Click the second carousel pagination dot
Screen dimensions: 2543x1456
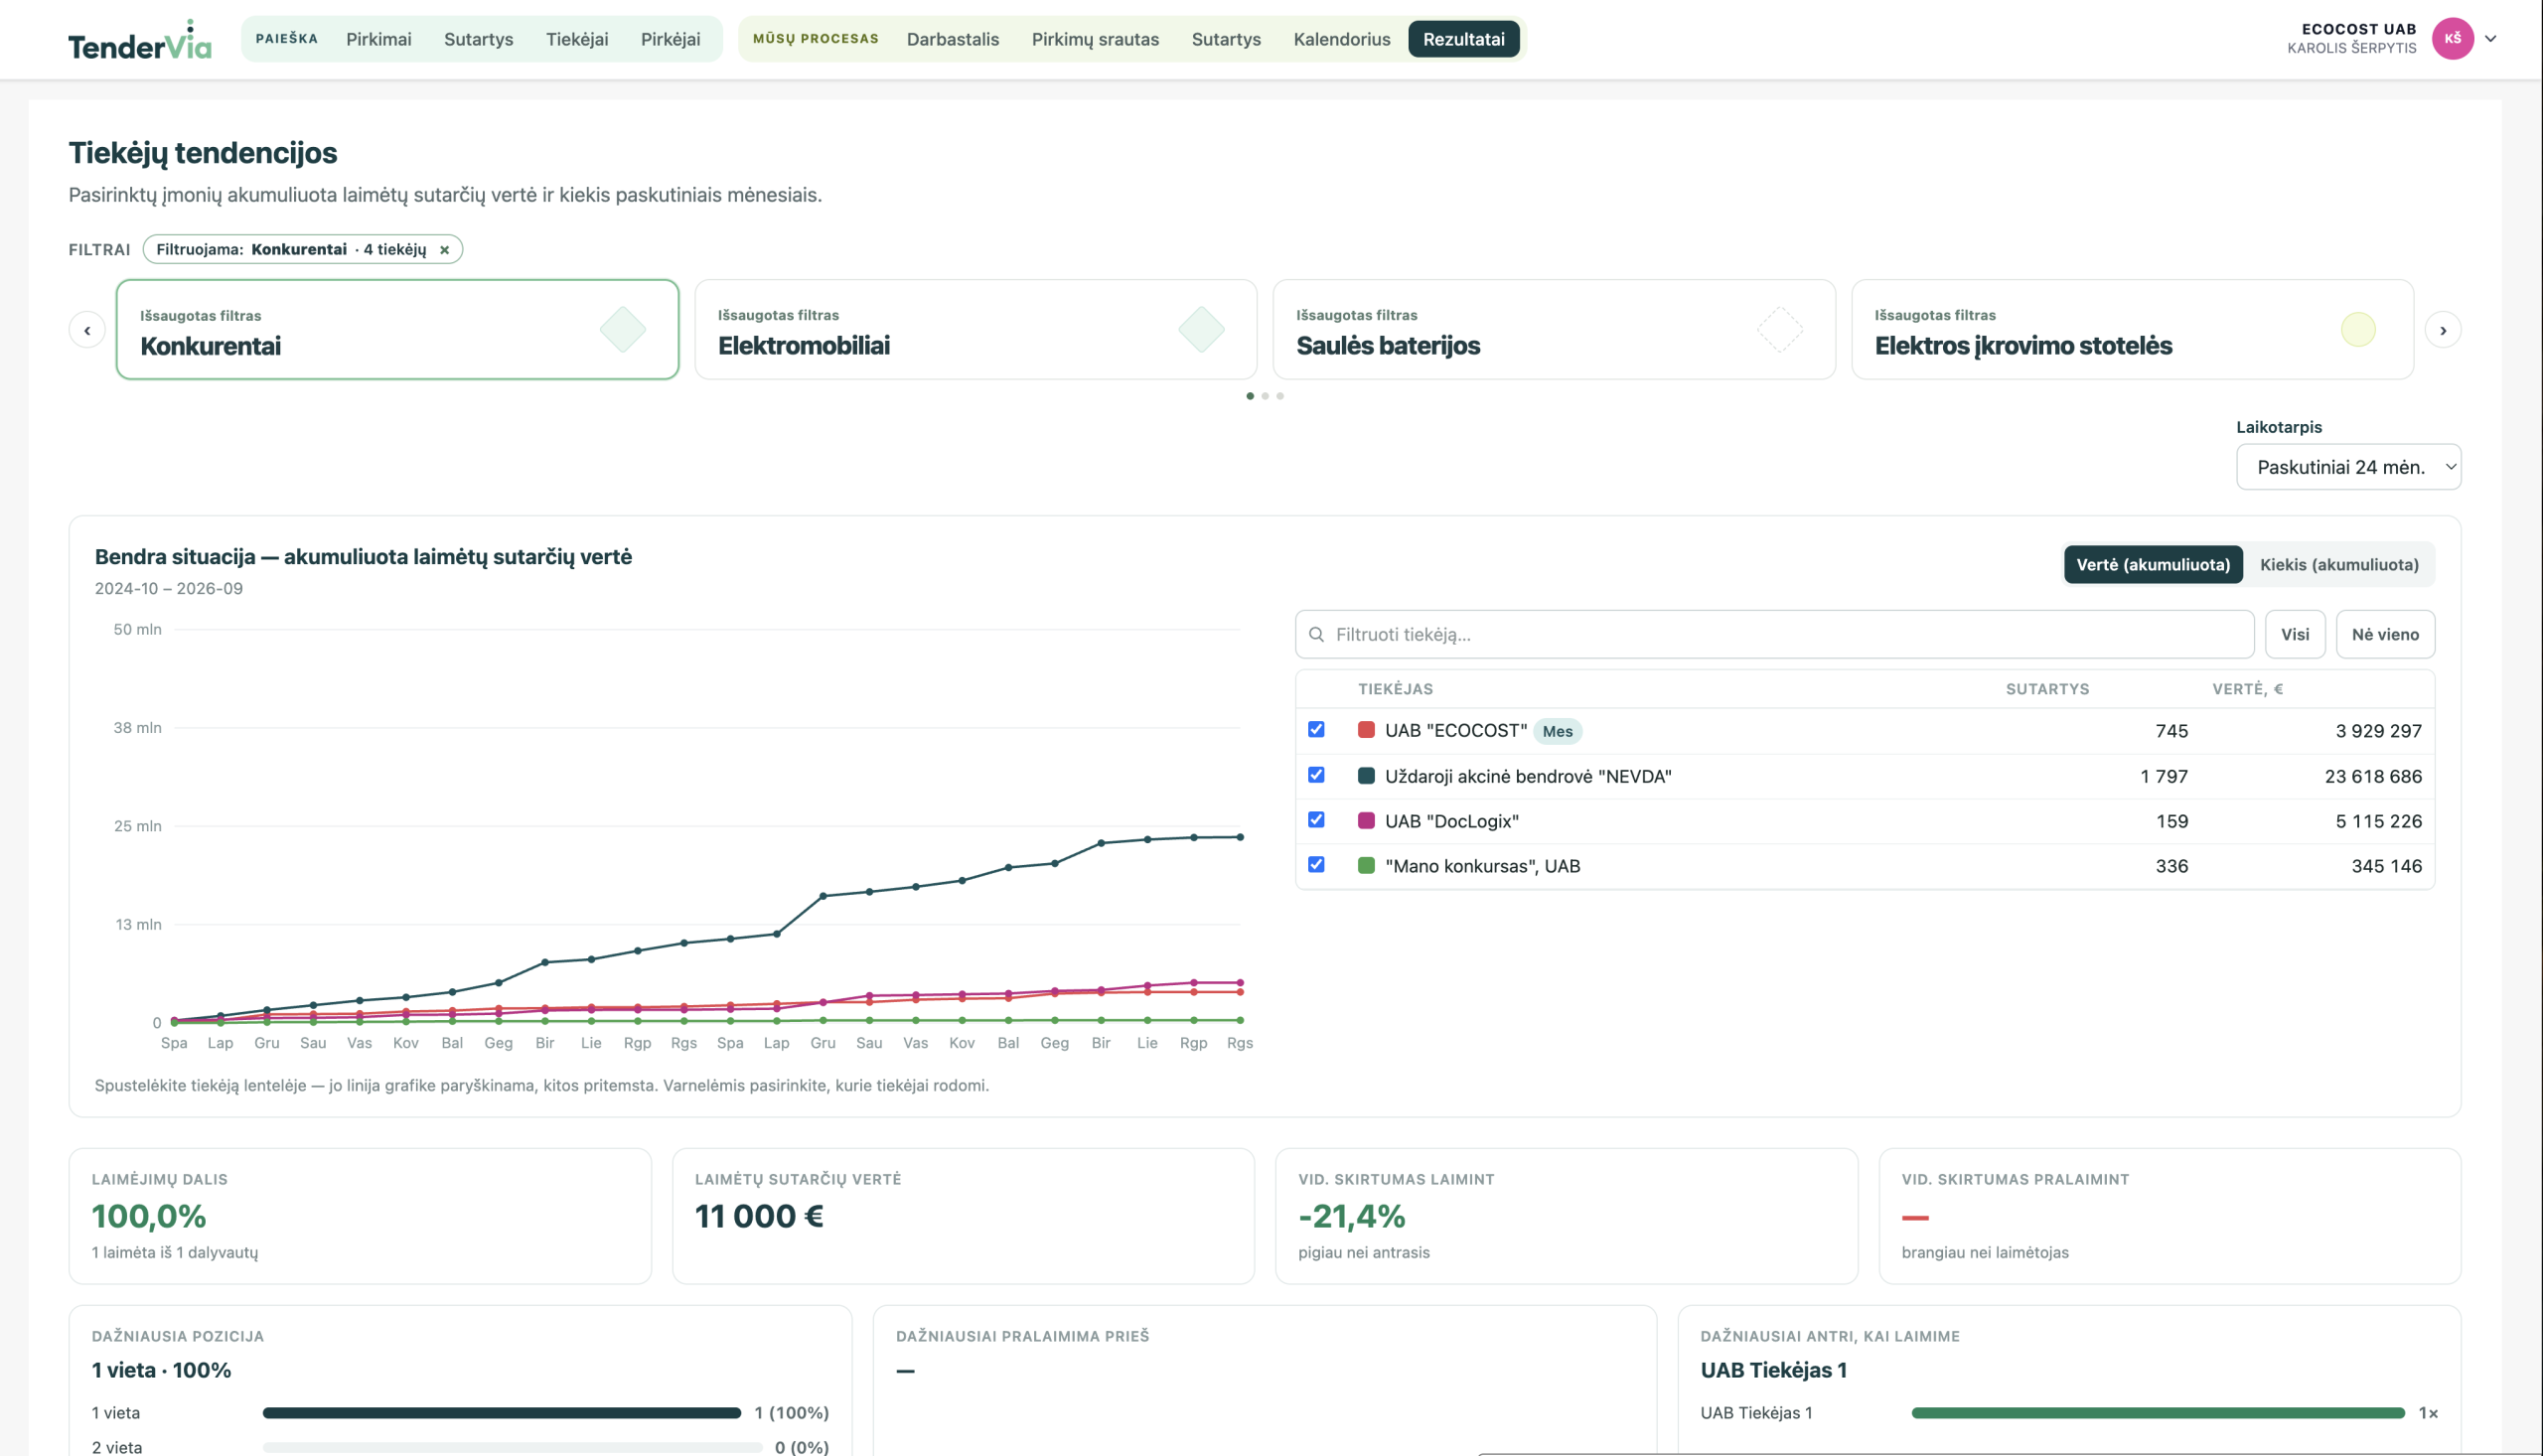(x=1265, y=397)
